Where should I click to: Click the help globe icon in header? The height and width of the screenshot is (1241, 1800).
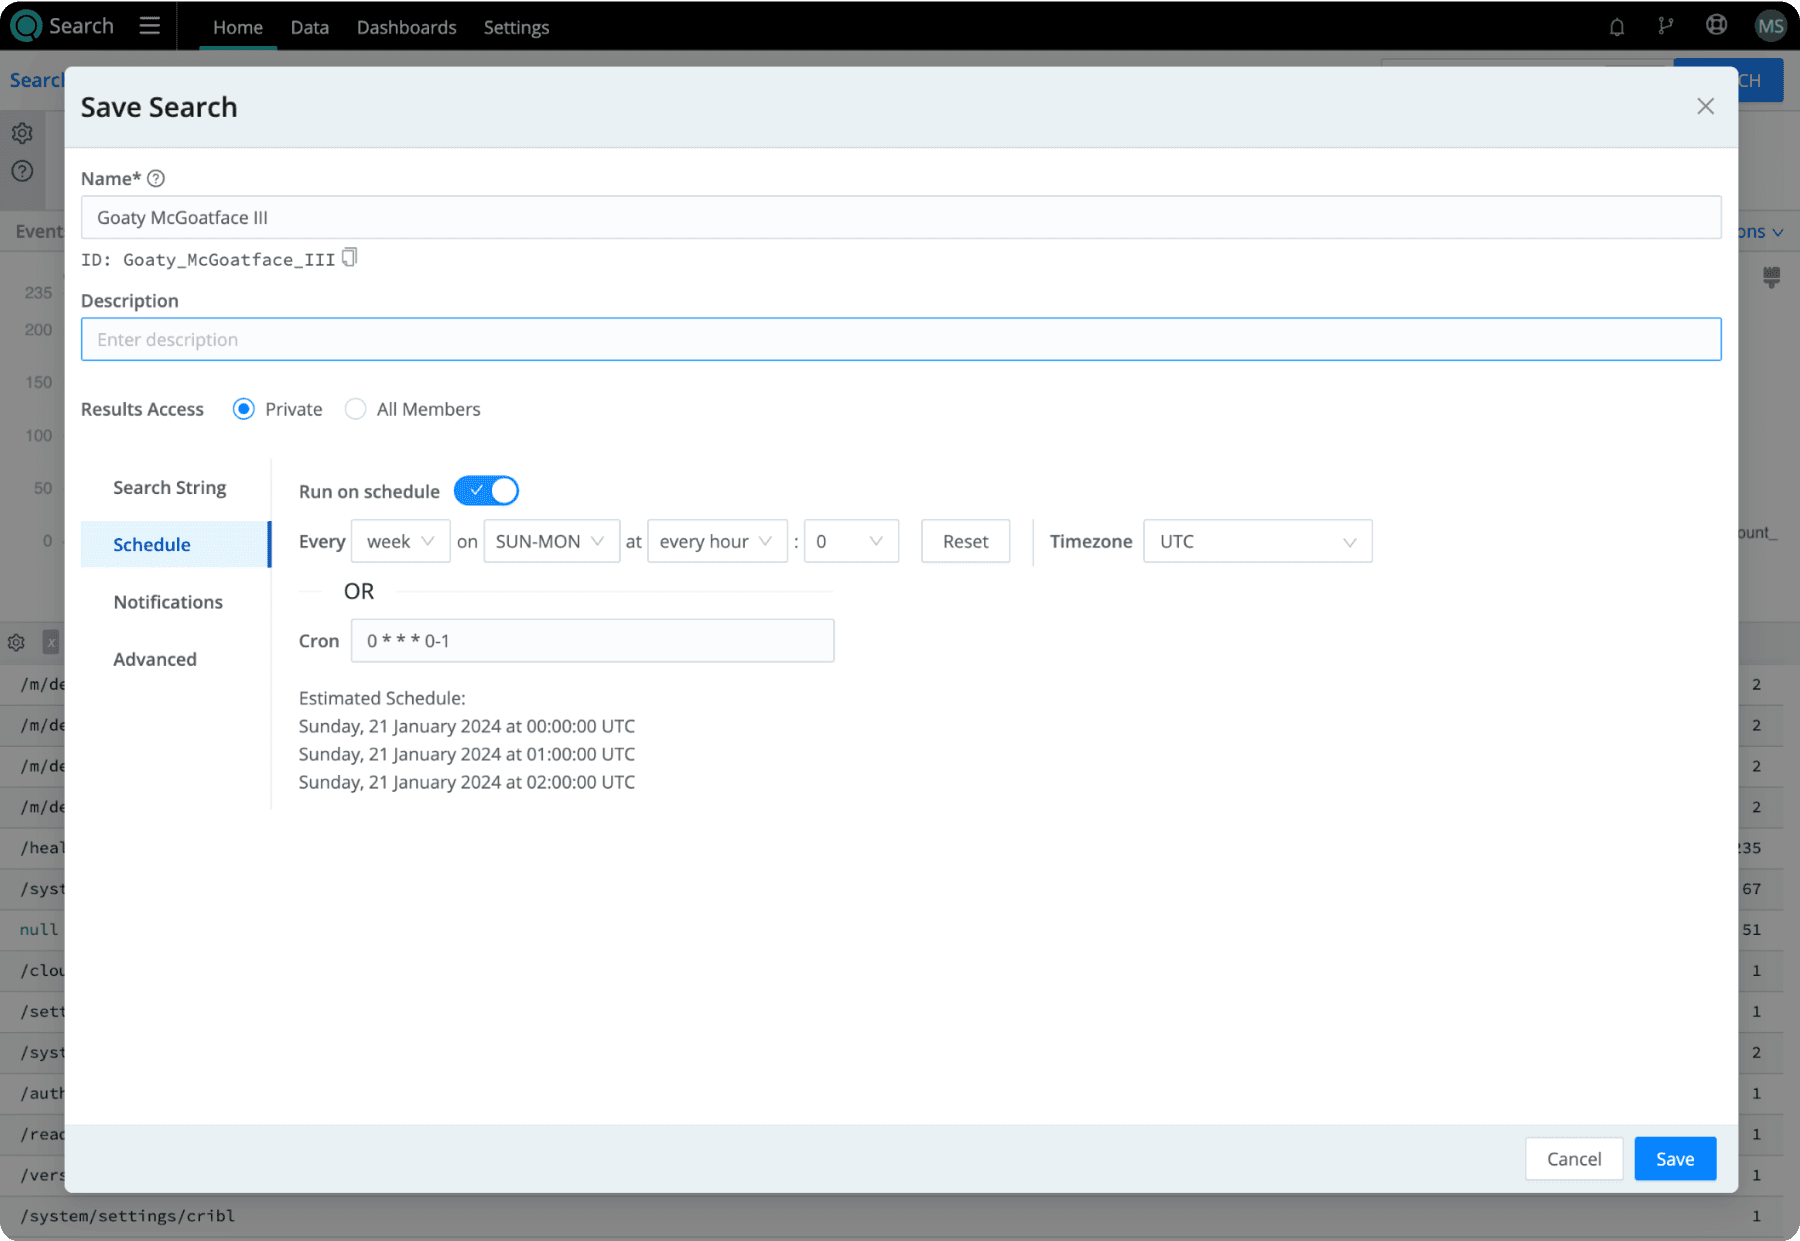(1716, 26)
